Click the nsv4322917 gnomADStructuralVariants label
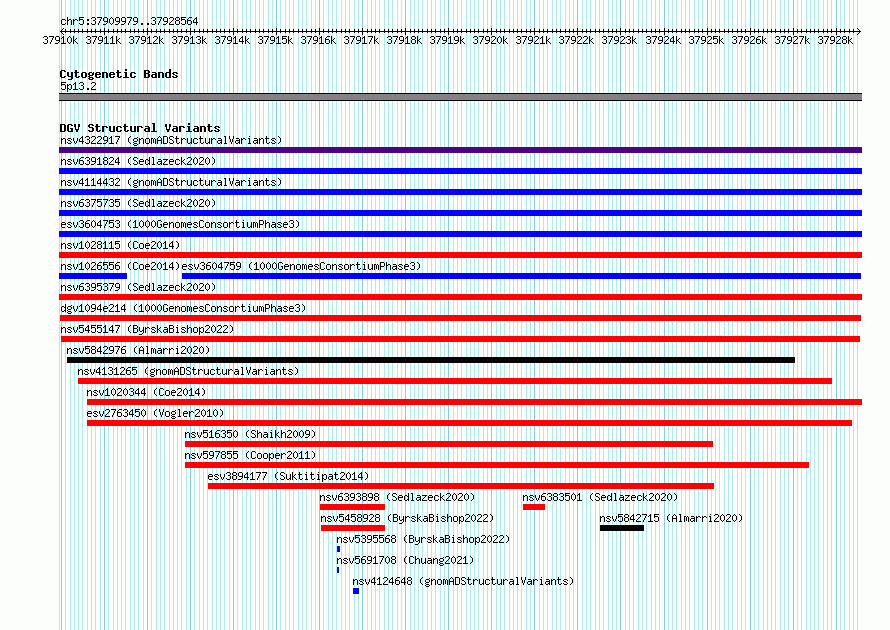Image resolution: width=890 pixels, height=630 pixels. [171, 140]
